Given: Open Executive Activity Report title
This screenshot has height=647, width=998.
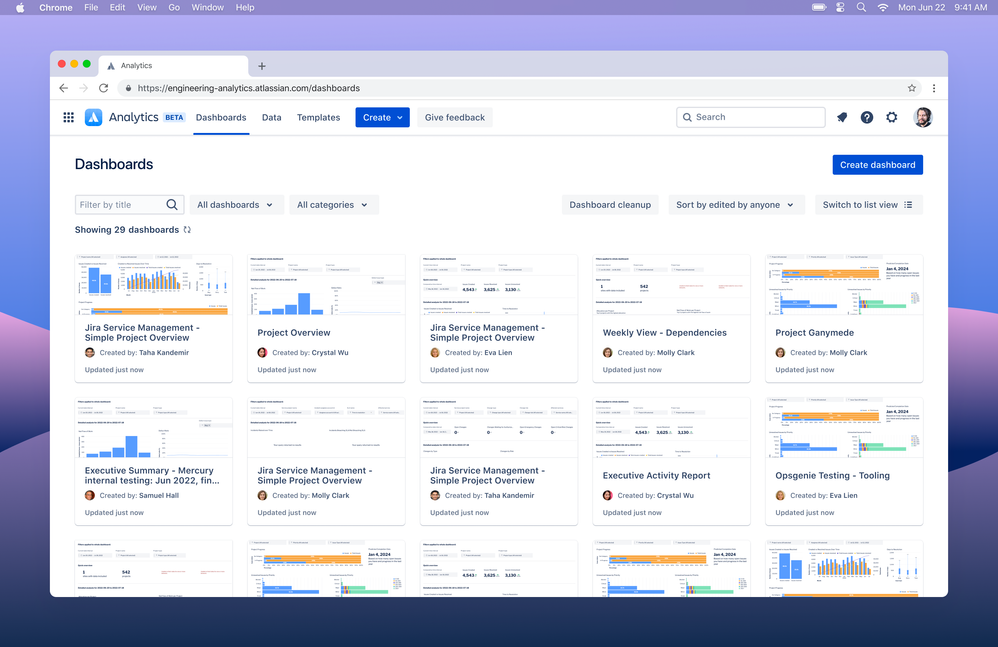Looking at the screenshot, I should 656,475.
